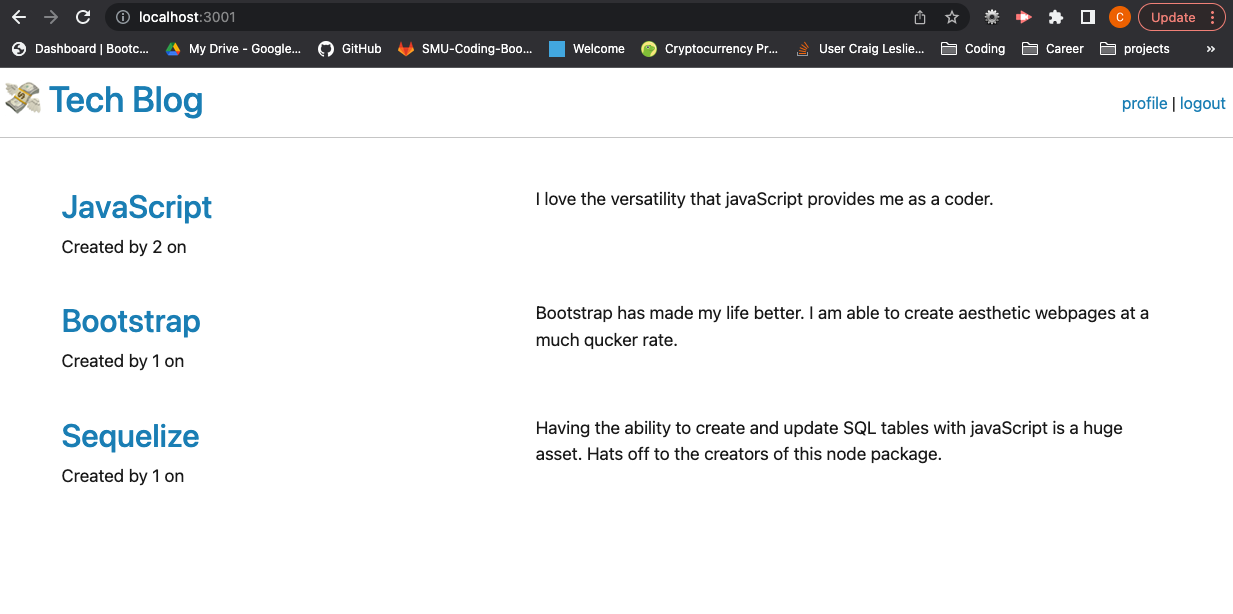Open the My Drive - Google bookmark
Screen dimensions: 1233x614
(233, 48)
